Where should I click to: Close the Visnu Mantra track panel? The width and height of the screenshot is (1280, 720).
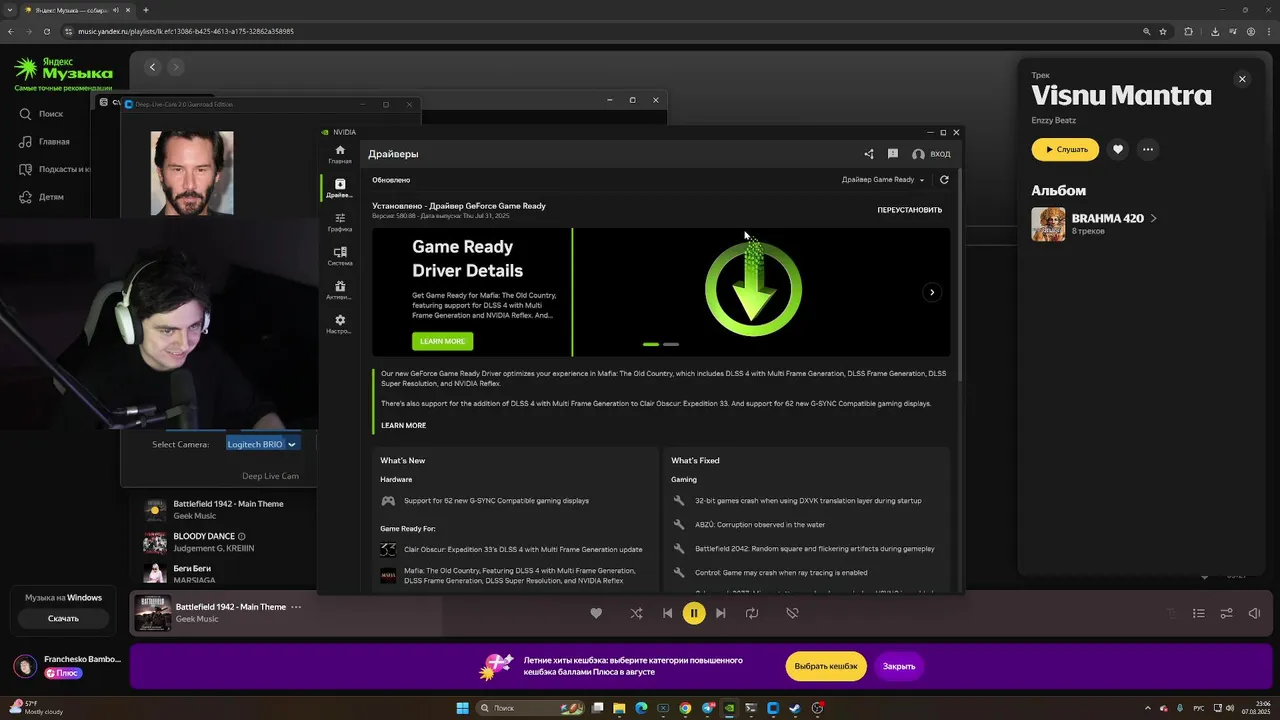[1242, 79]
